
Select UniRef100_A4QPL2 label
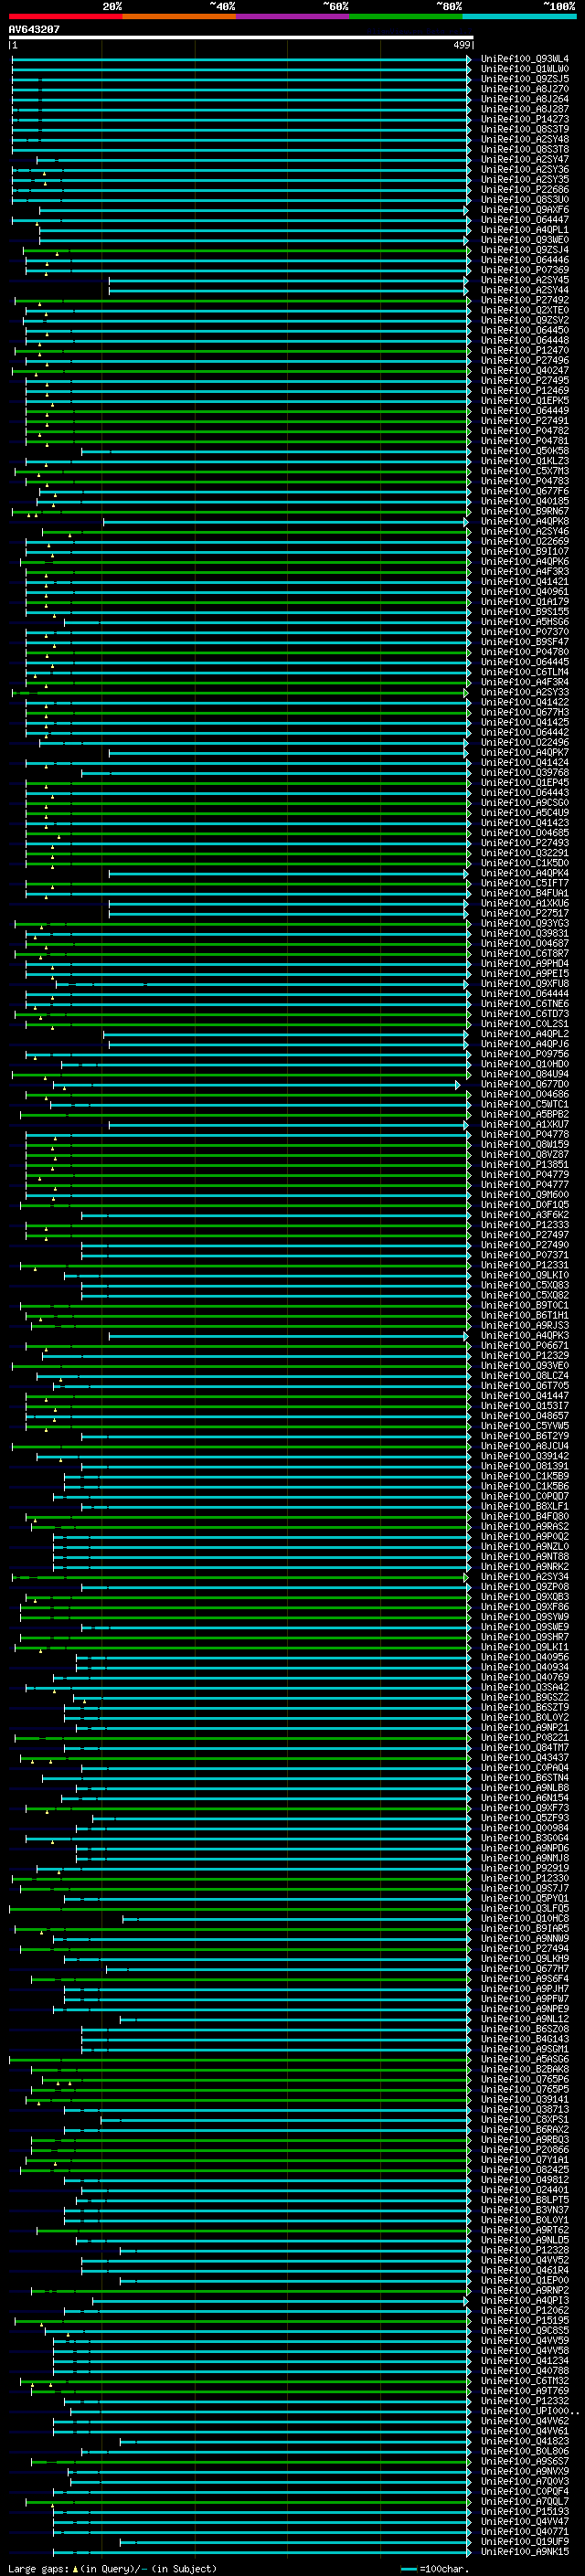click(524, 1034)
